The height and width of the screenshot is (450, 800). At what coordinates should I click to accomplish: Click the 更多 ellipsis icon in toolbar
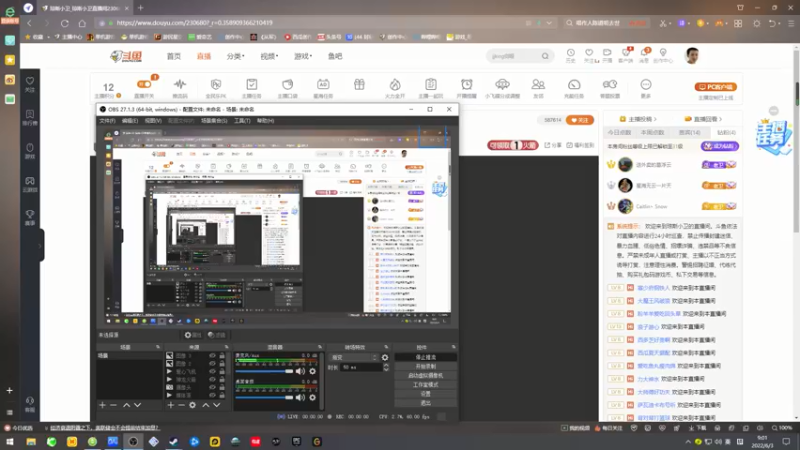point(646,84)
